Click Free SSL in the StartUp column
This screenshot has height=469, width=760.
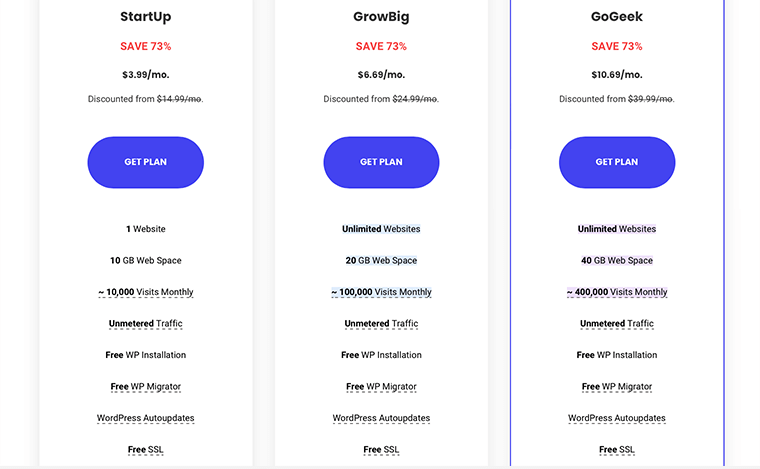146,450
